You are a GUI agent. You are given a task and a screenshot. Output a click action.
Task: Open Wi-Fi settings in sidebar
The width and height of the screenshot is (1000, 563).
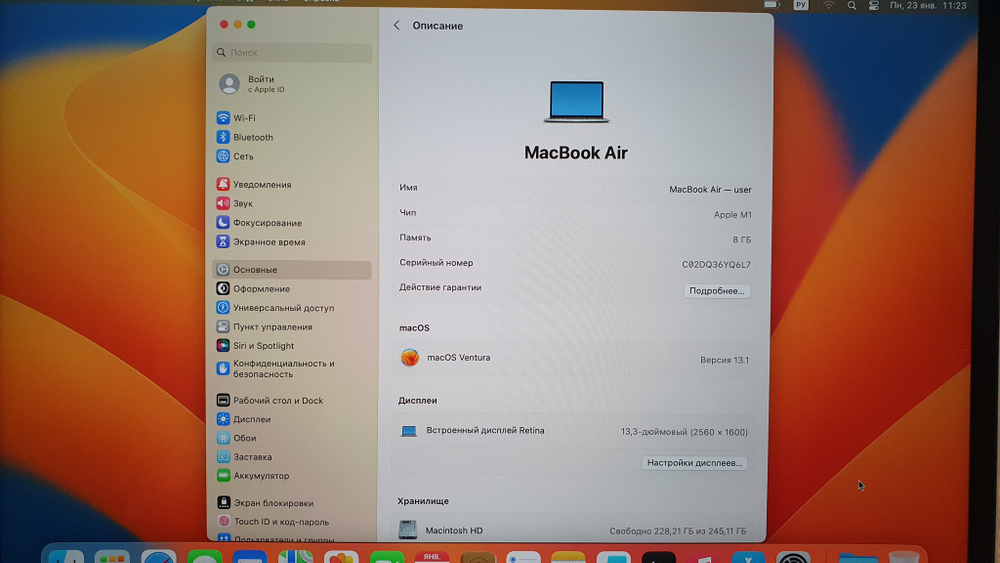pyautogui.click(x=236, y=118)
